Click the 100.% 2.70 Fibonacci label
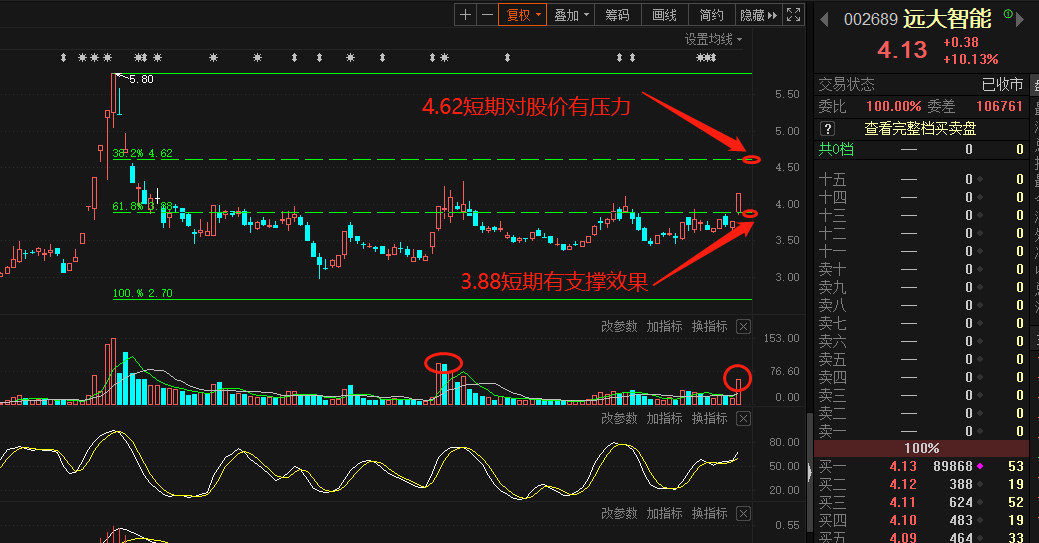The width and height of the screenshot is (1039, 543). click(x=142, y=293)
